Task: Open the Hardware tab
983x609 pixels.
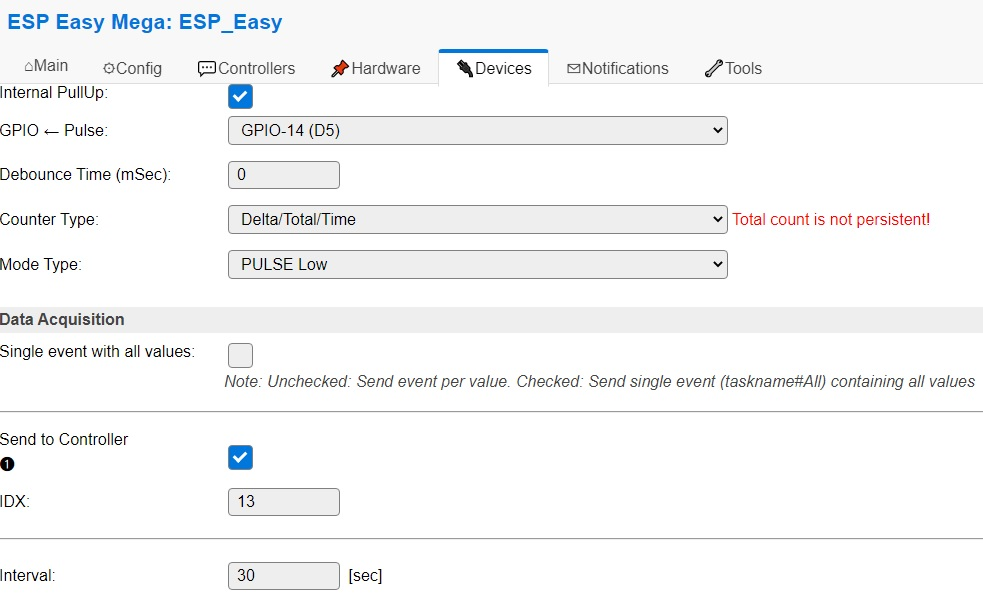Action: [x=376, y=68]
